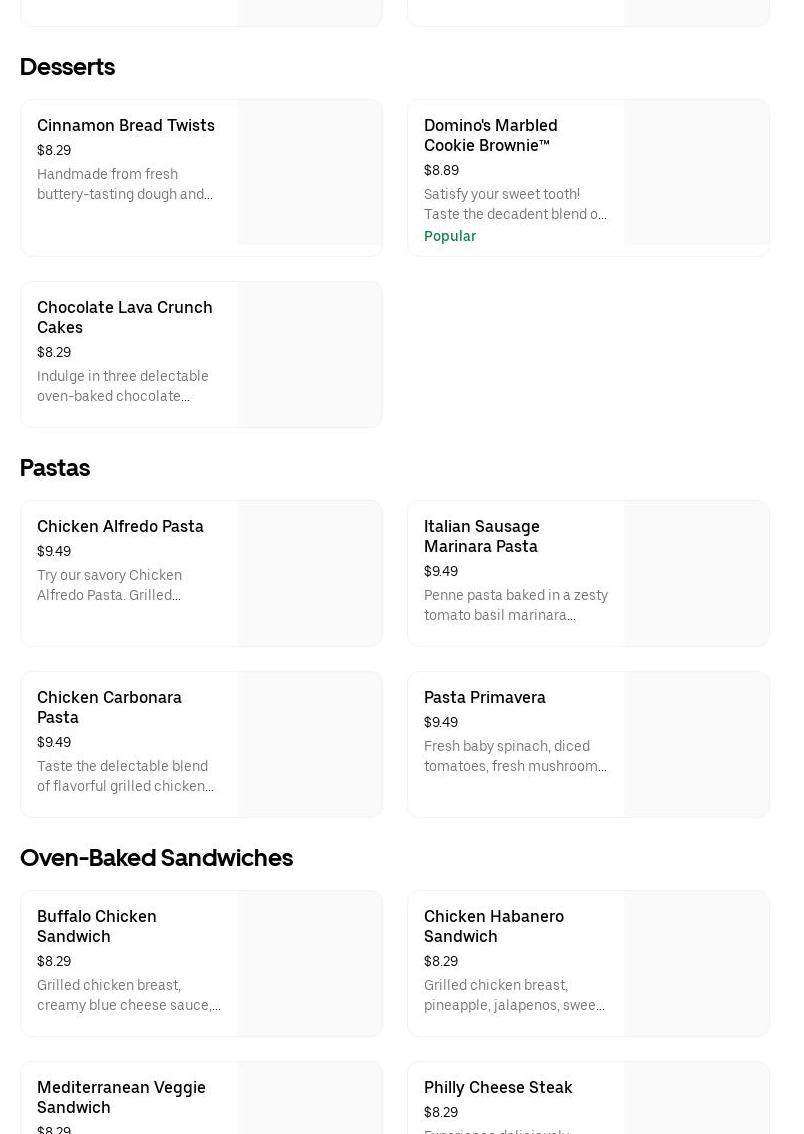Screen dimensions: 804x1134
Task: Click the Chocolate Lava Crunch Cakes thumbnail
Action: (x=309, y=355)
